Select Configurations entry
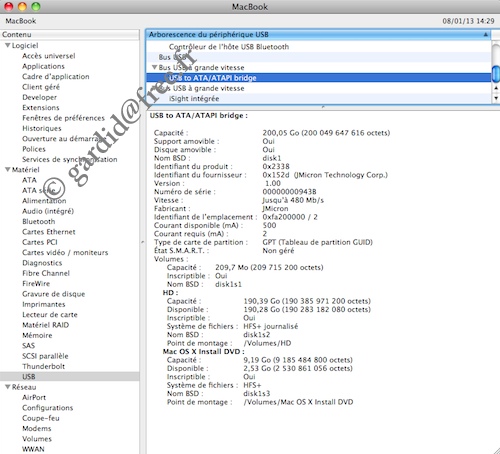 pyautogui.click(x=47, y=407)
